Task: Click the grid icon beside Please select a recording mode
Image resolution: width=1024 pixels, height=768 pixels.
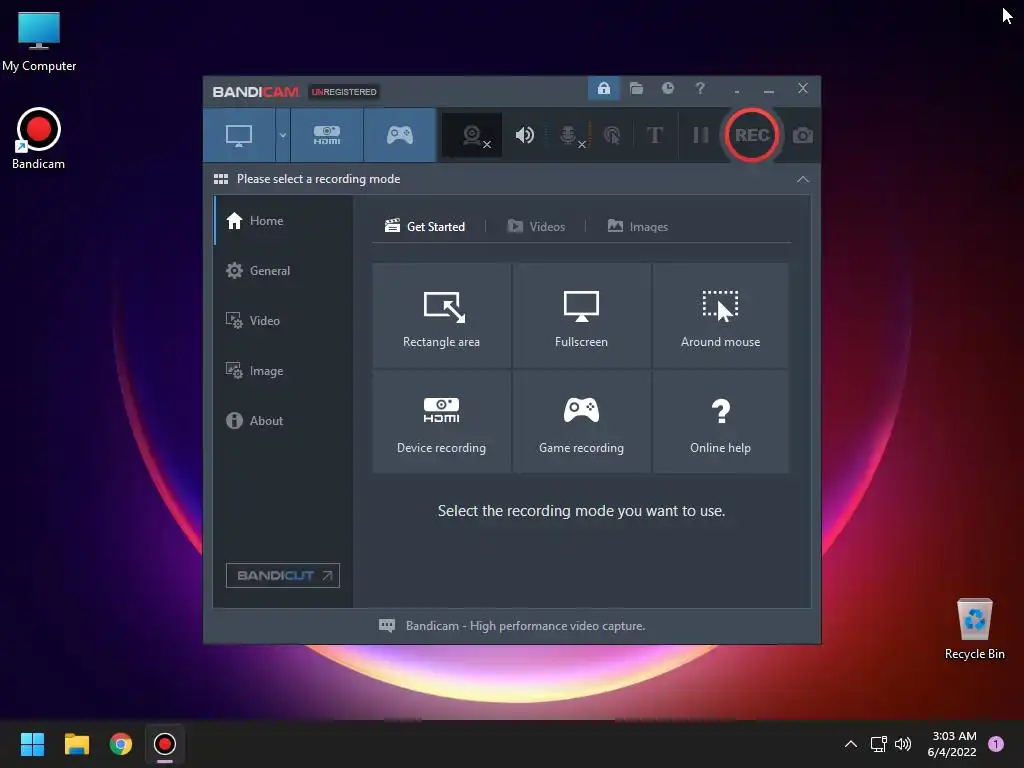Action: (221, 179)
